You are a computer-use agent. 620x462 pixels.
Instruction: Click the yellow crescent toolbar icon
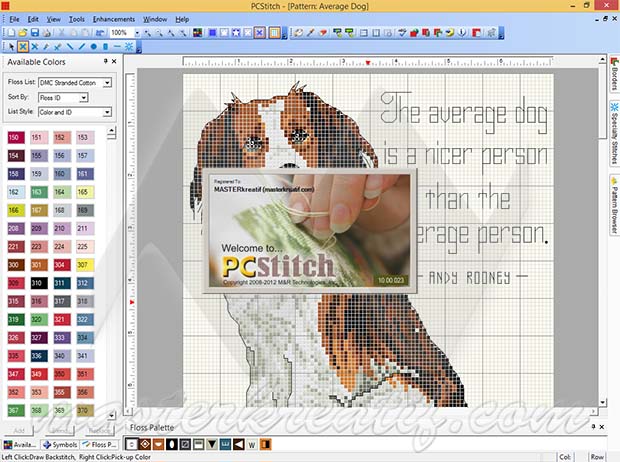(x=450, y=33)
